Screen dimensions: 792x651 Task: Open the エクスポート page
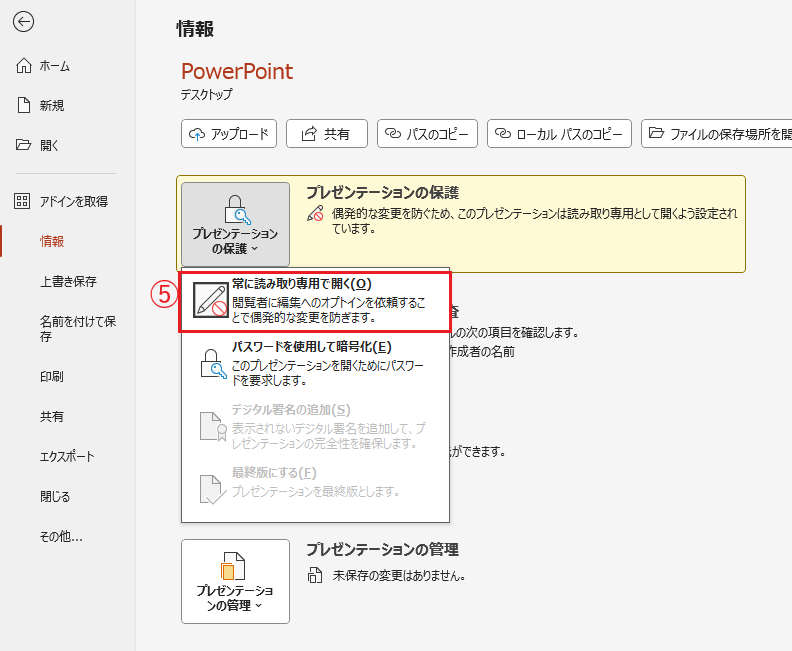point(67,456)
